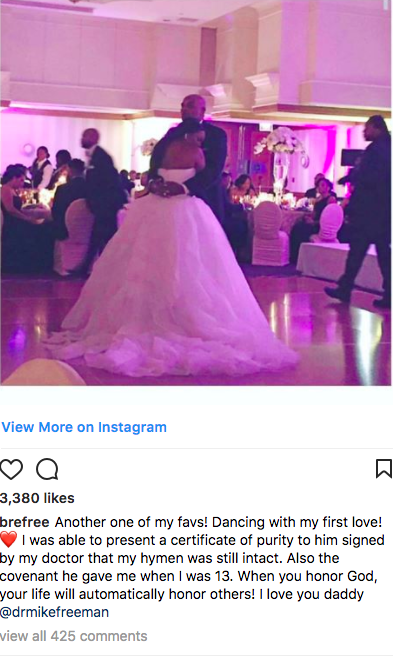Click the father's head in the dance photo
The image size is (393, 659).
coord(194,108)
